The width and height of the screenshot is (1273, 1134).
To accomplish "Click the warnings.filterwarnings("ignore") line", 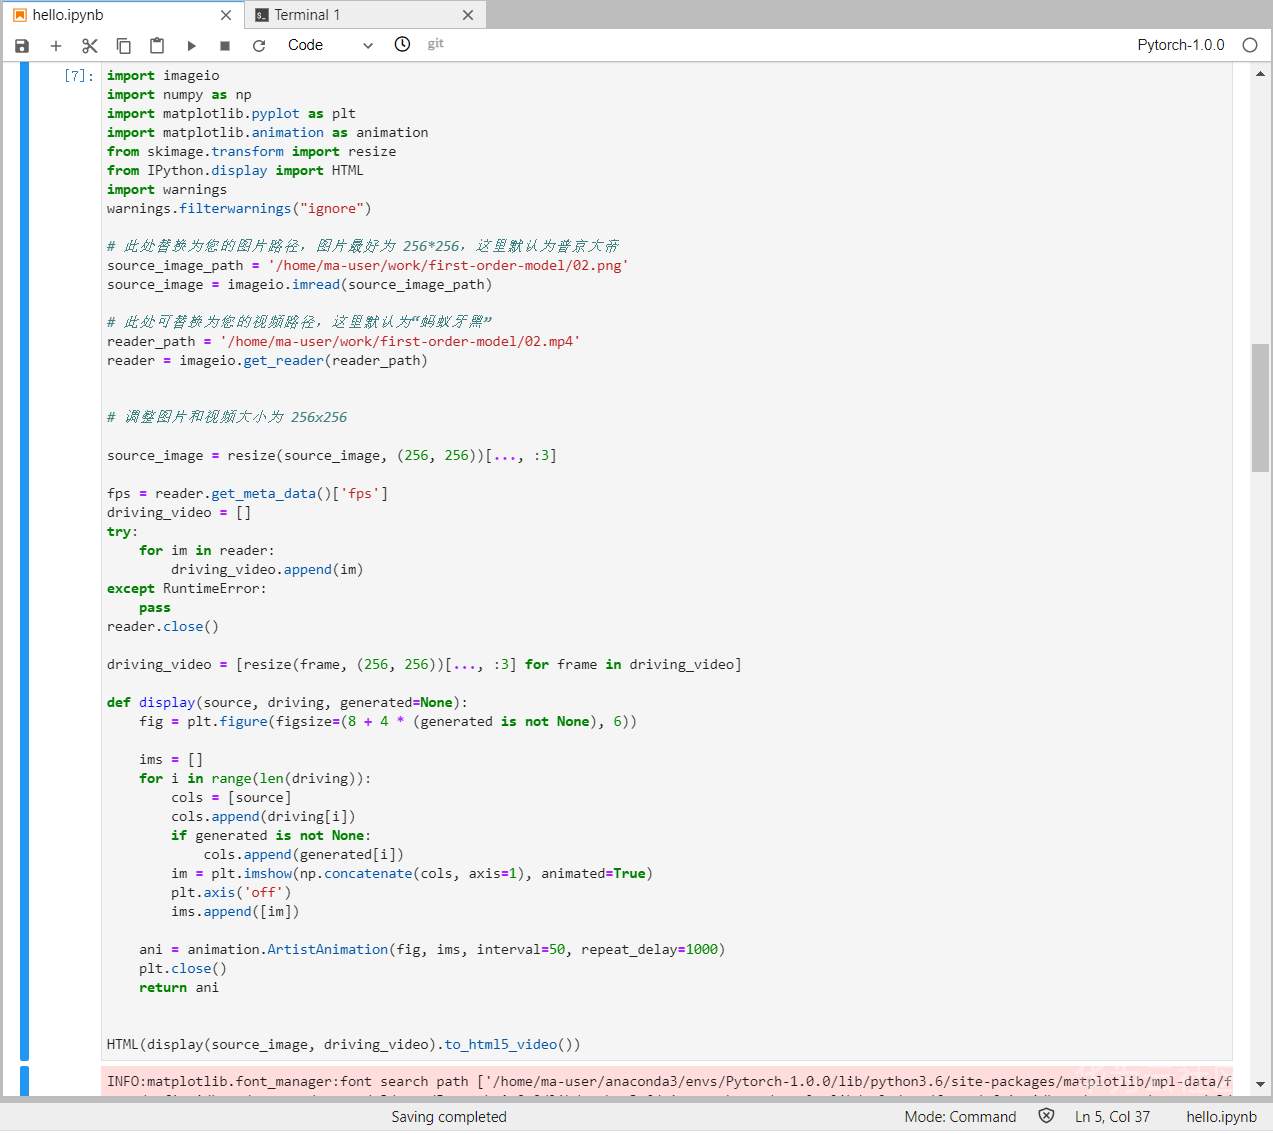I will [239, 209].
